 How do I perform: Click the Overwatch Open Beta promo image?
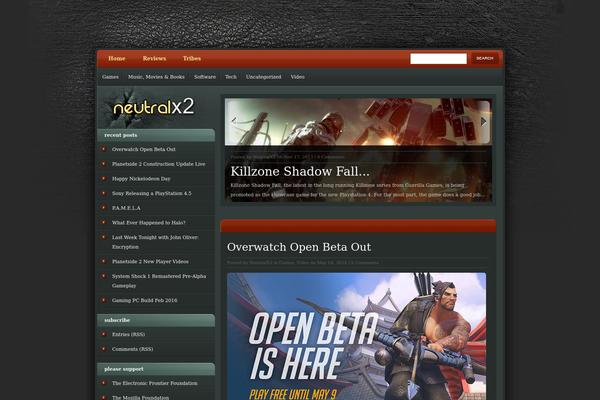tap(357, 336)
